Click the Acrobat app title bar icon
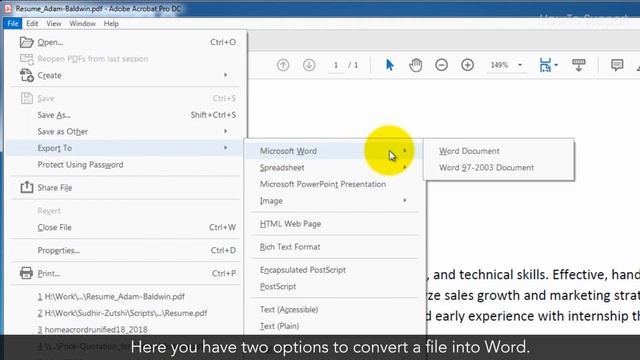Image resolution: width=640 pixels, height=360 pixels. coord(8,8)
